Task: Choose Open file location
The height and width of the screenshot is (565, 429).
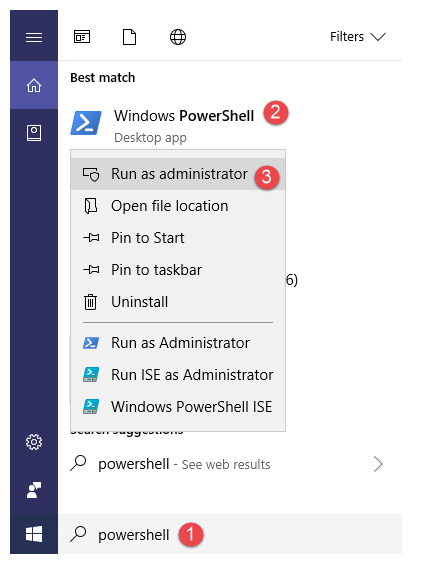Action: coord(178,206)
